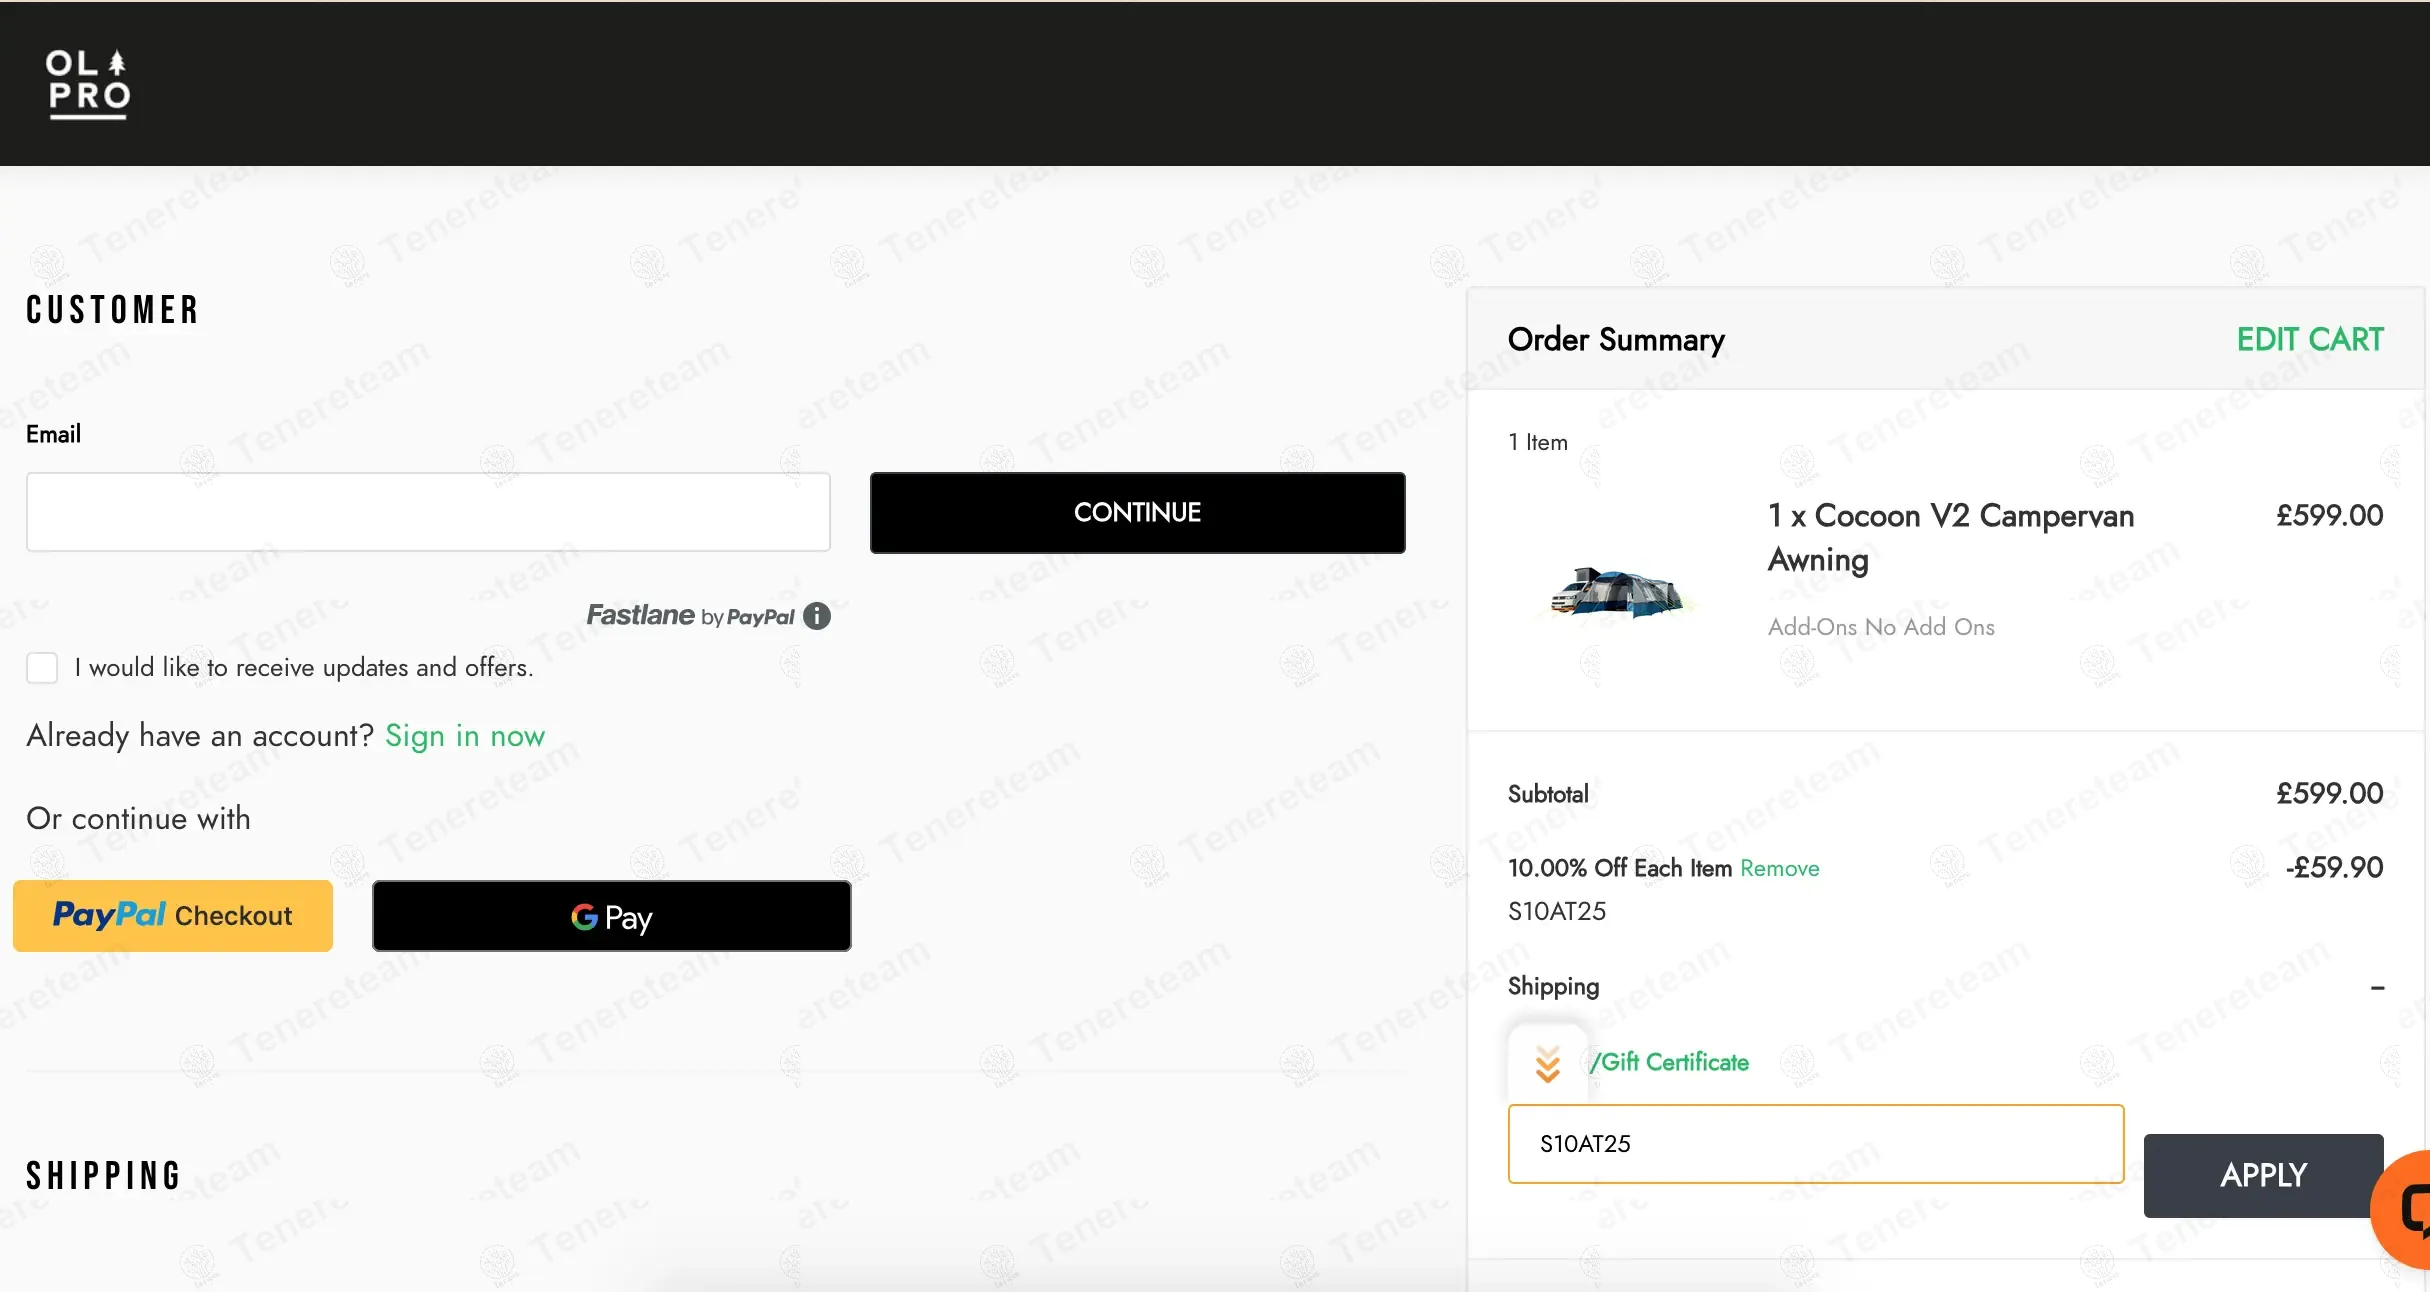Show the Fastlane by PayPal info icon

click(817, 616)
